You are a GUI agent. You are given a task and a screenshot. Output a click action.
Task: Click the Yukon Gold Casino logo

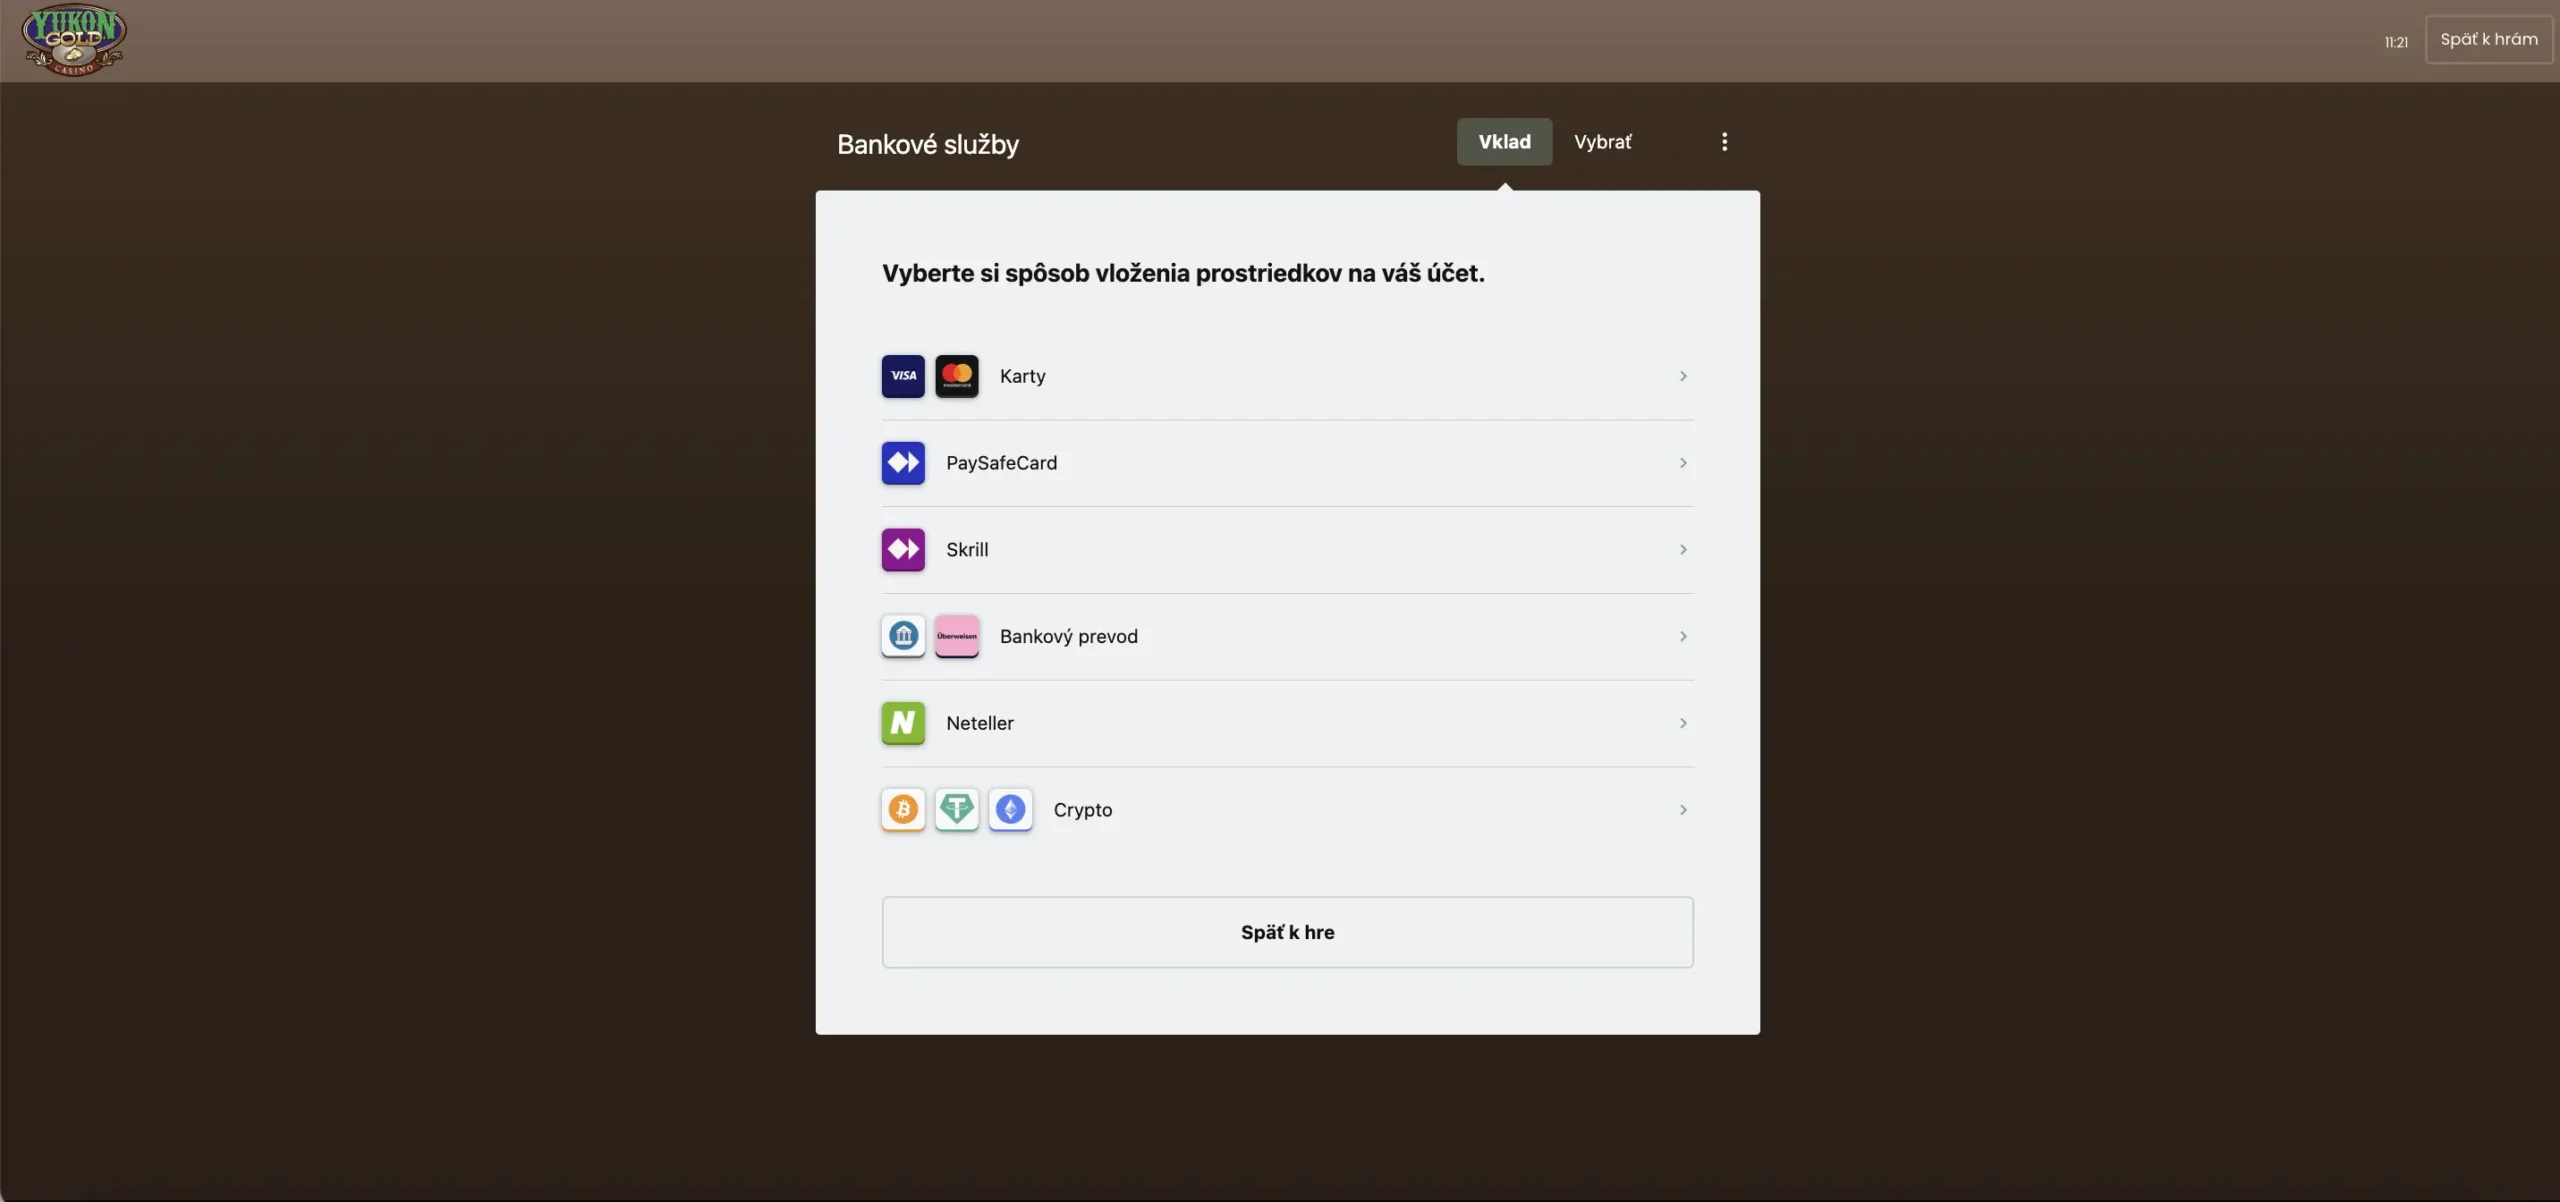tap(74, 40)
